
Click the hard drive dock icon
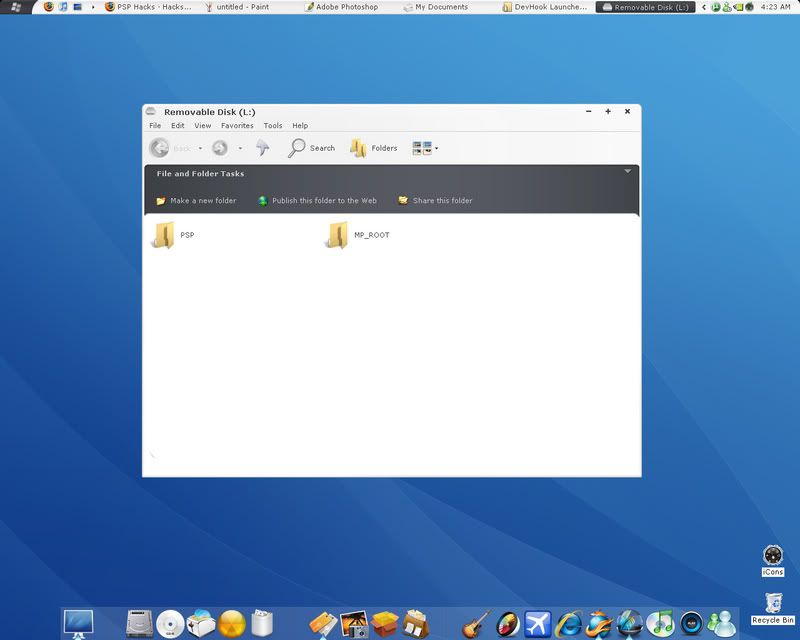click(139, 624)
